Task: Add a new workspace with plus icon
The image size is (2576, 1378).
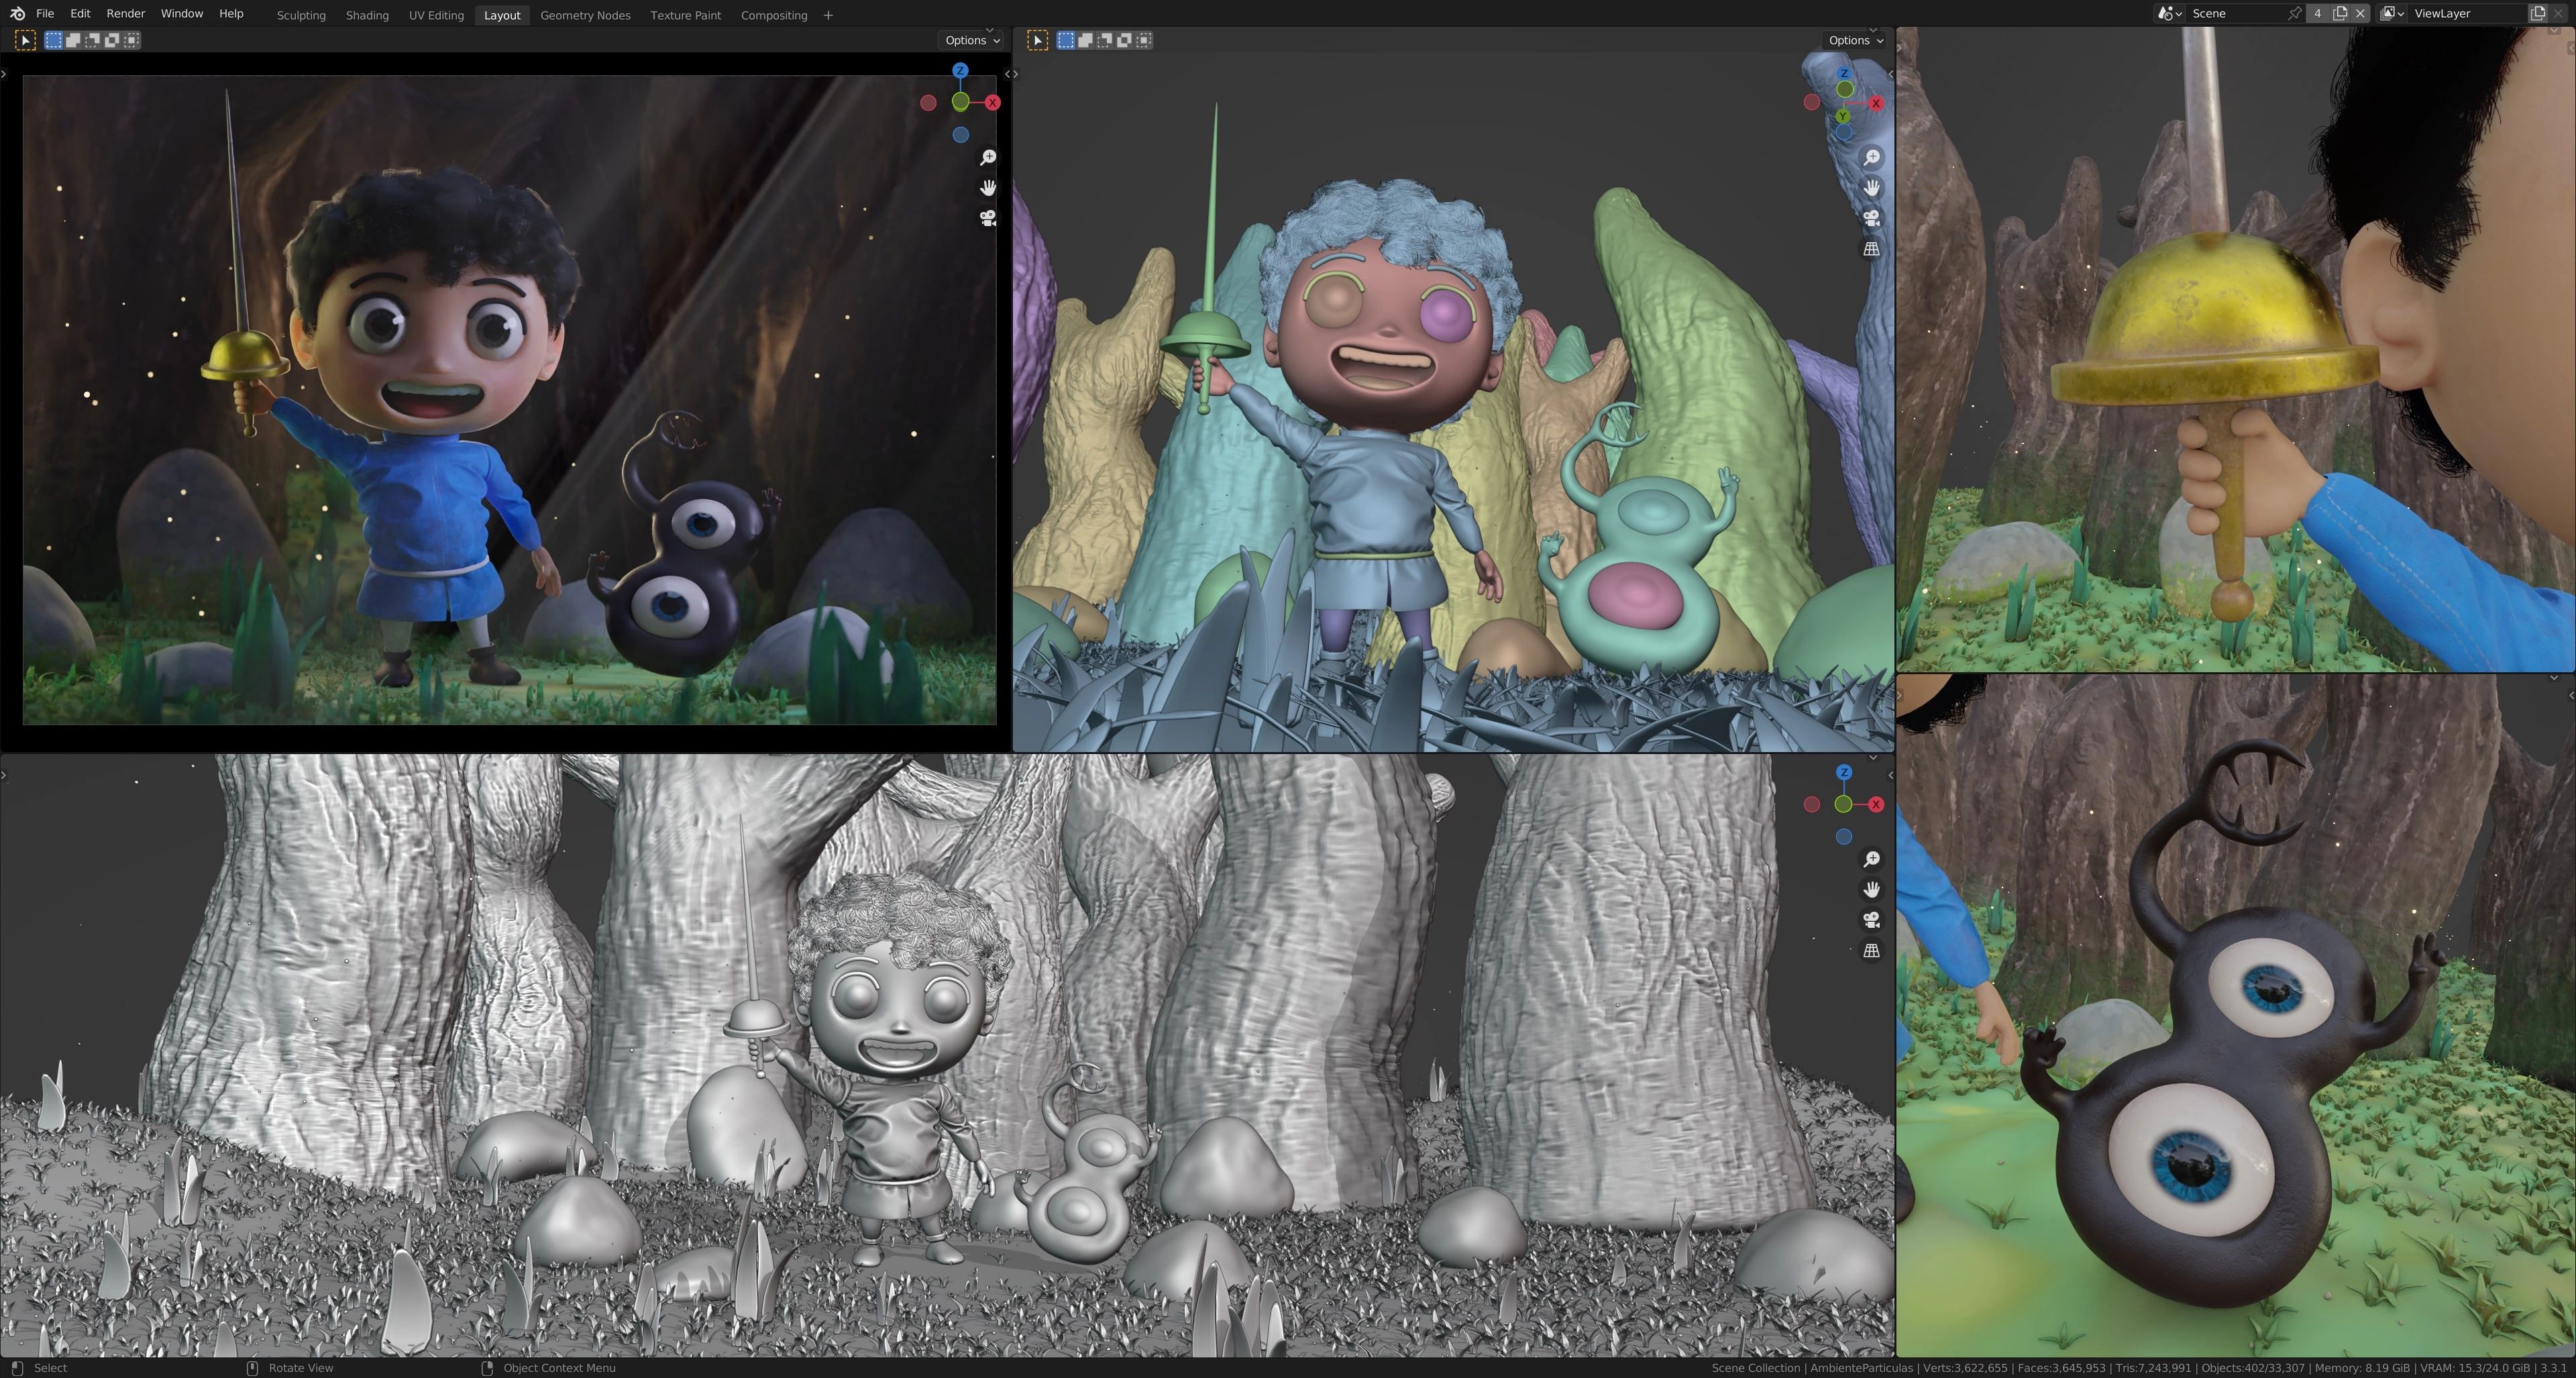Action: point(827,15)
